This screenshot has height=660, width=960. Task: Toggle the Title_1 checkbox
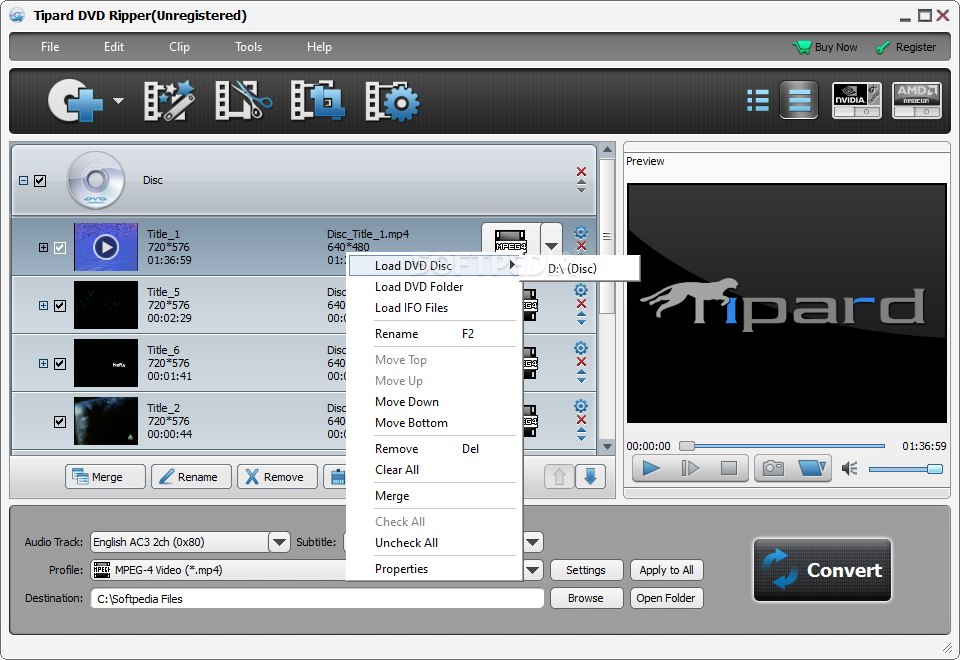tap(60, 247)
